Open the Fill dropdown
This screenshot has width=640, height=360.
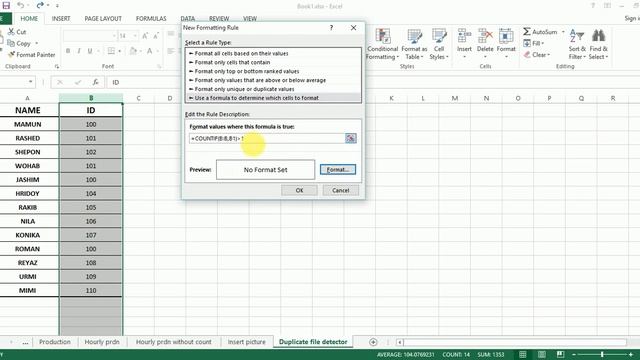pos(533,43)
